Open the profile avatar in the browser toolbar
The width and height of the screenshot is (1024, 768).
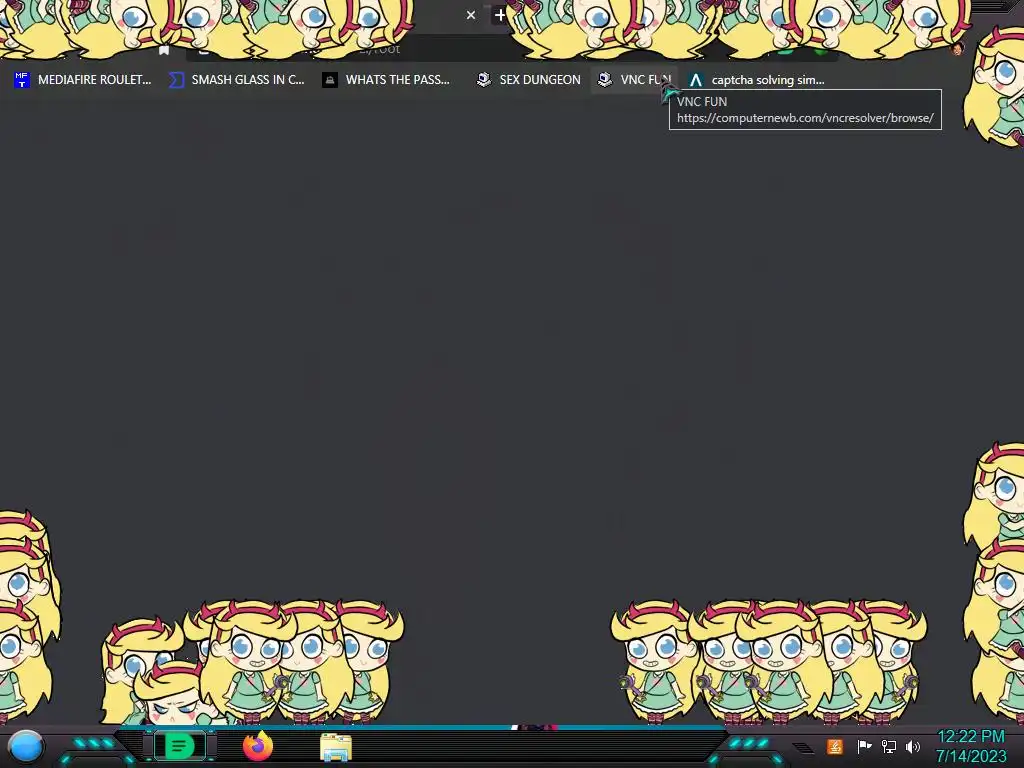[x=957, y=49]
